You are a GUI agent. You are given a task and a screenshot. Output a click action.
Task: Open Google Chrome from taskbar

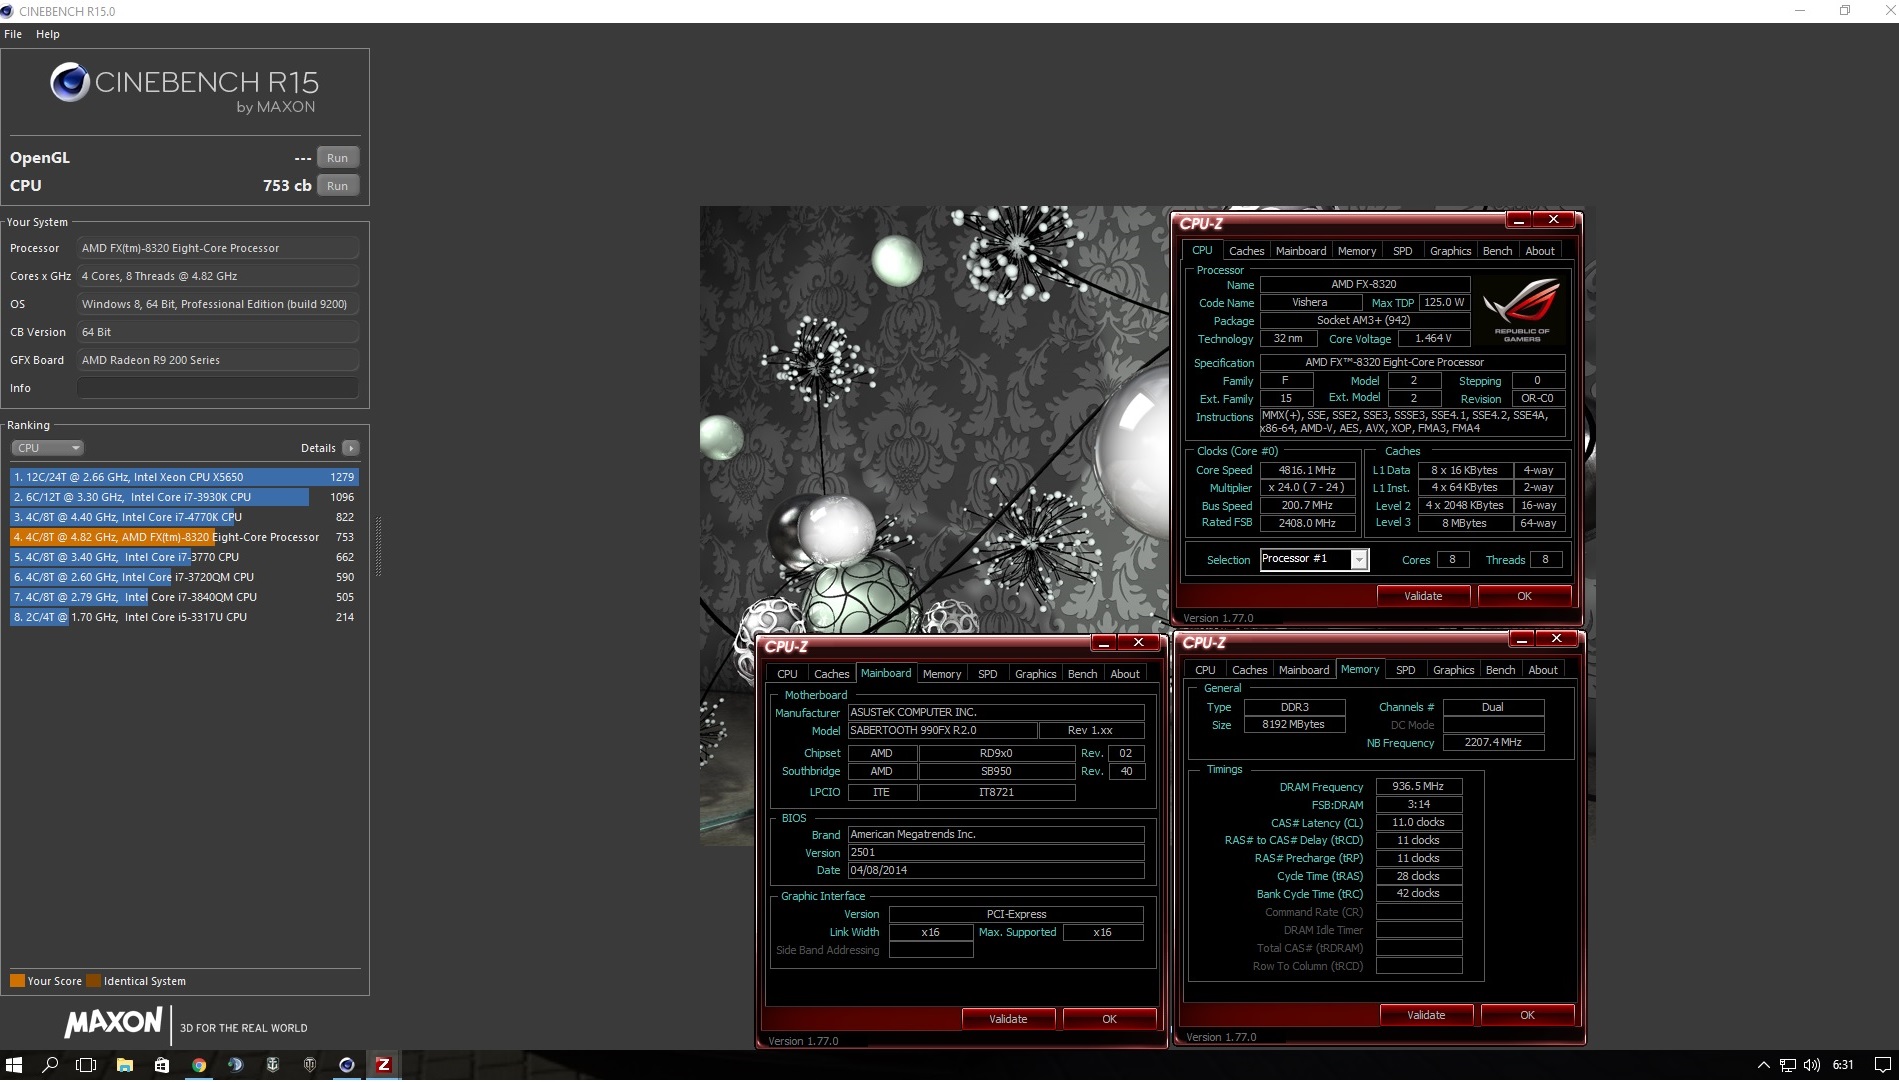tap(199, 1065)
